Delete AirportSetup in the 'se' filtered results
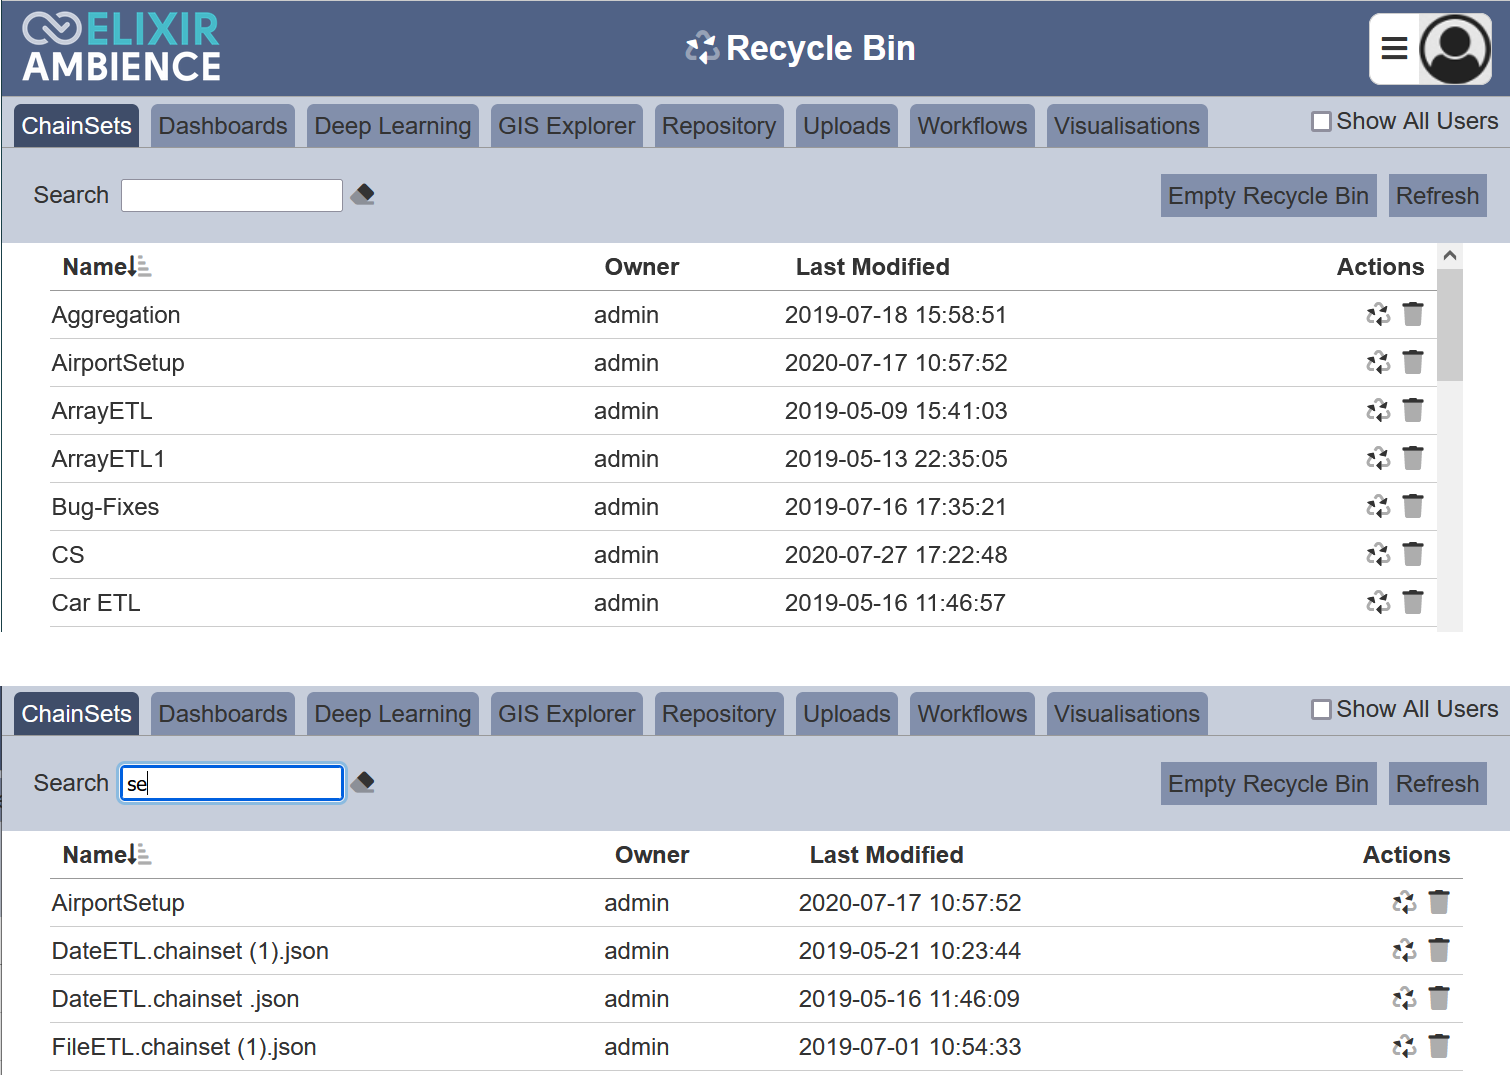Viewport: 1510px width, 1075px height. pos(1439,902)
